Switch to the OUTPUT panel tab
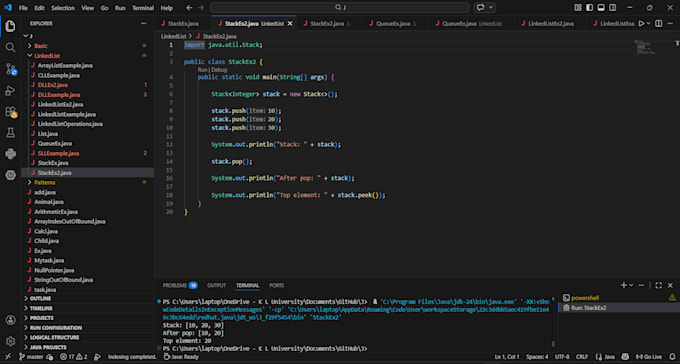680x364 pixels. pos(216,285)
